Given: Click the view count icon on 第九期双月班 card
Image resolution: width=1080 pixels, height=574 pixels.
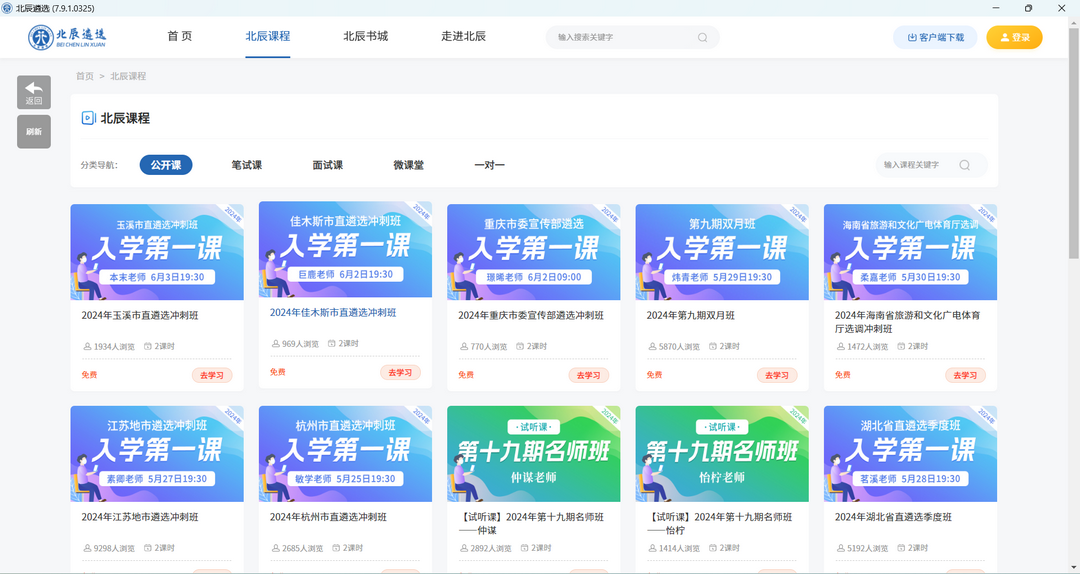Looking at the screenshot, I should [652, 347].
